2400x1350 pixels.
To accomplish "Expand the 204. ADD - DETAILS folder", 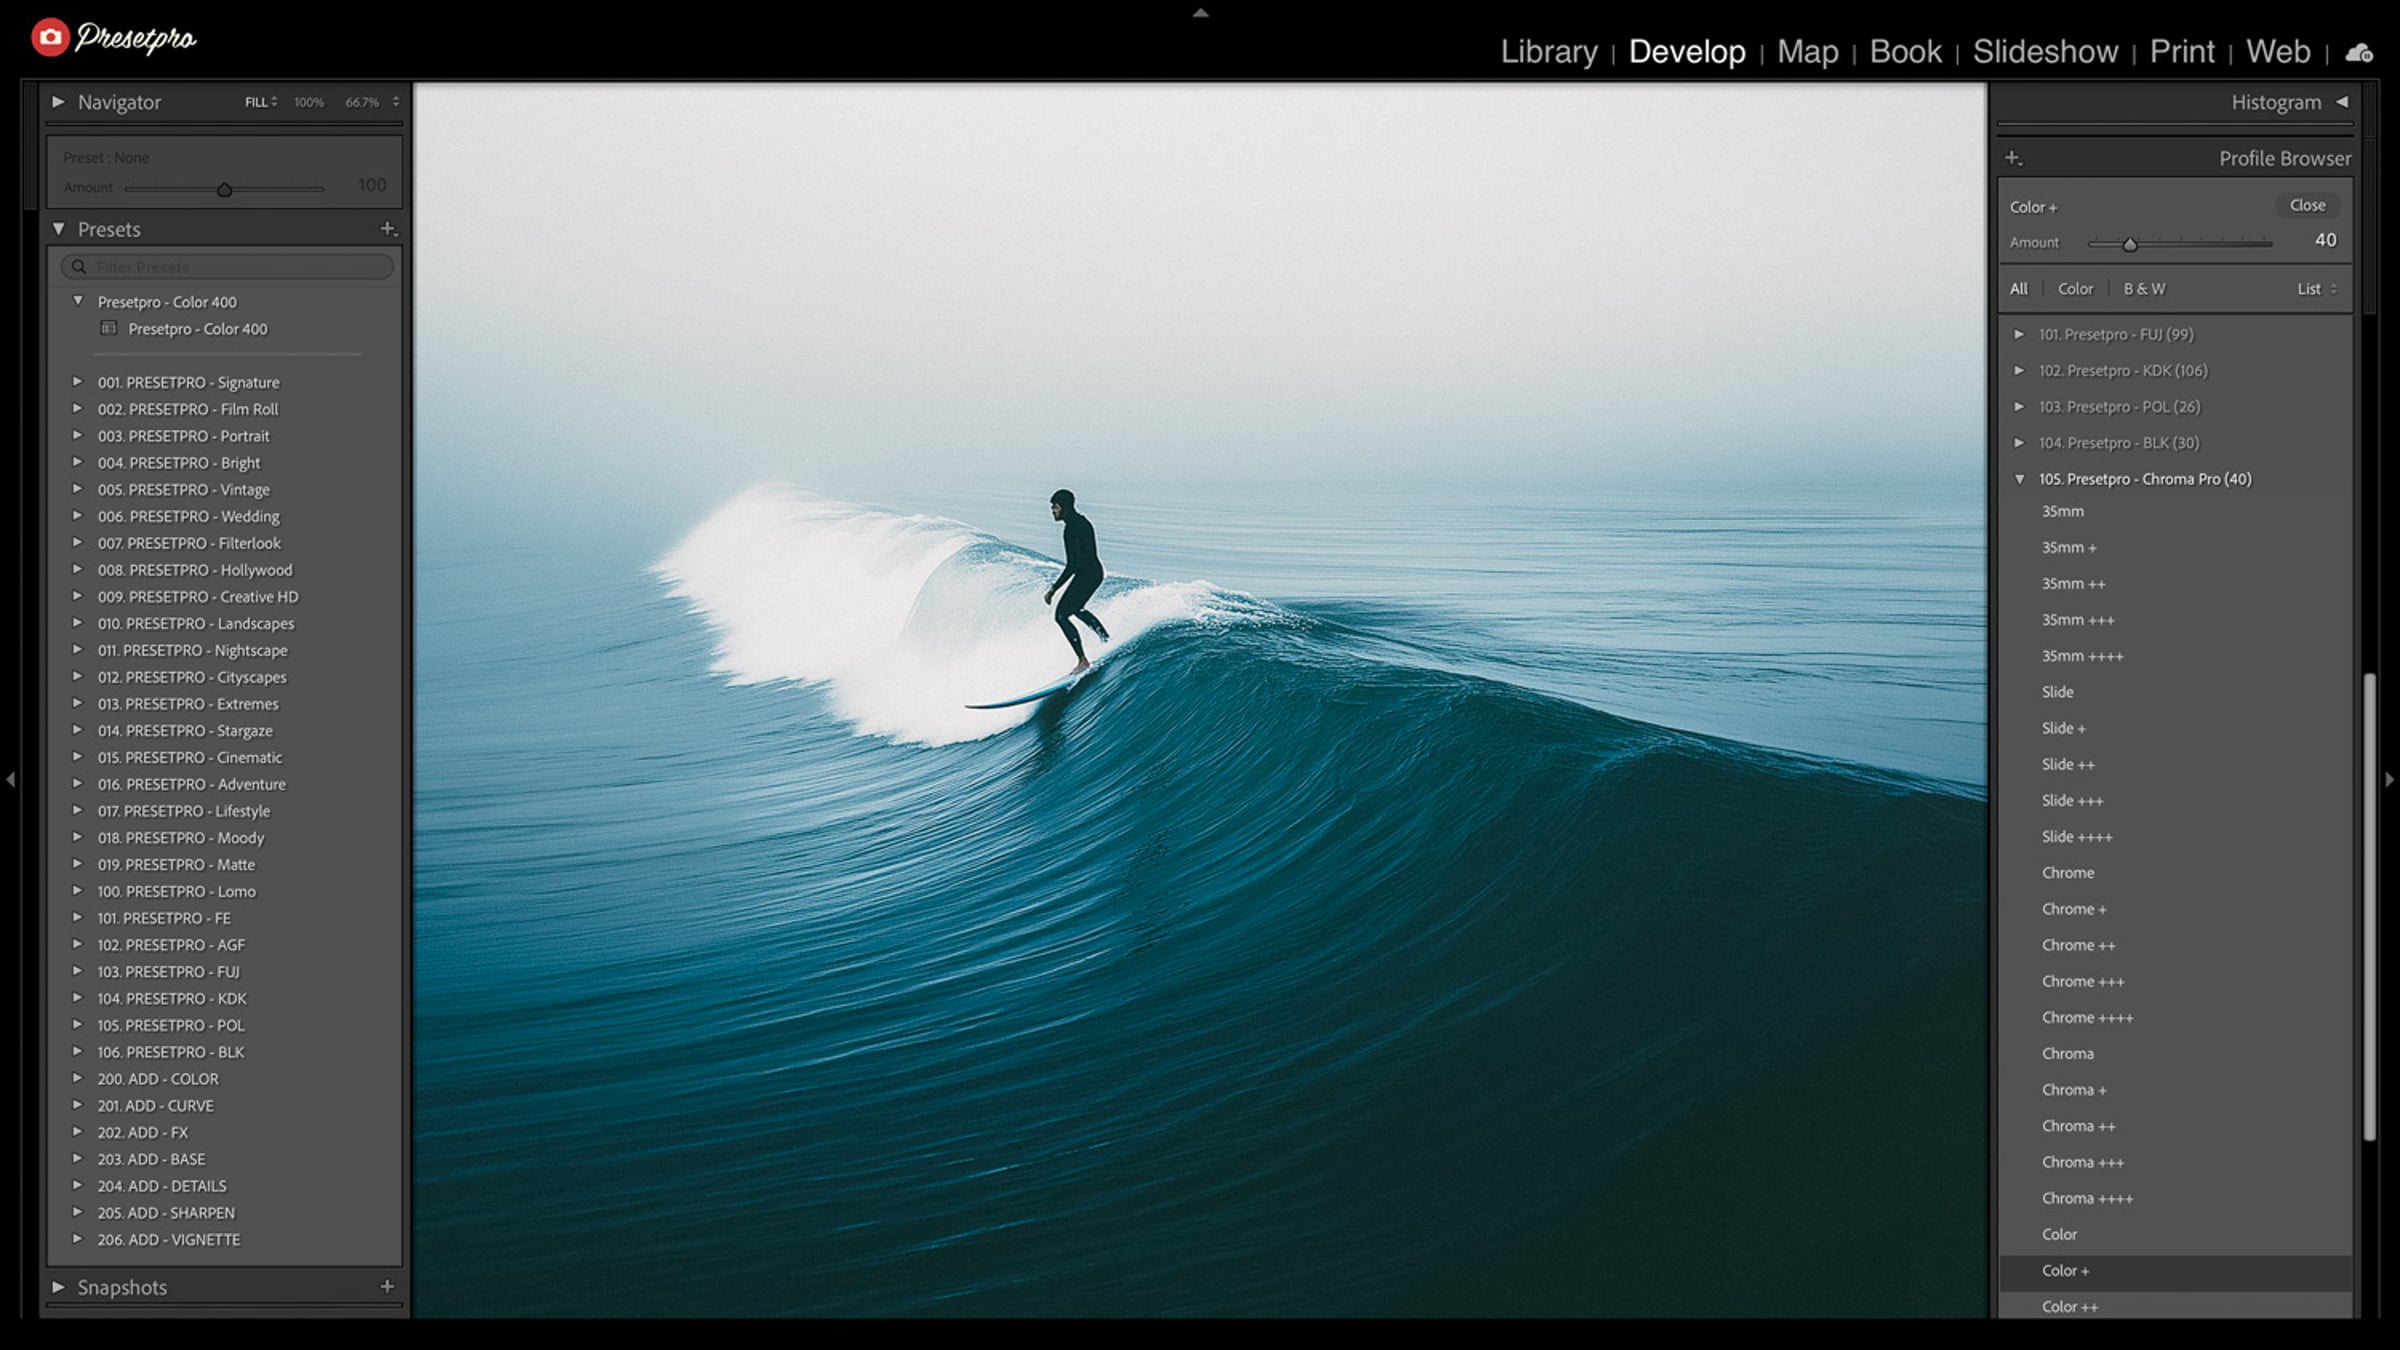I will (77, 1185).
